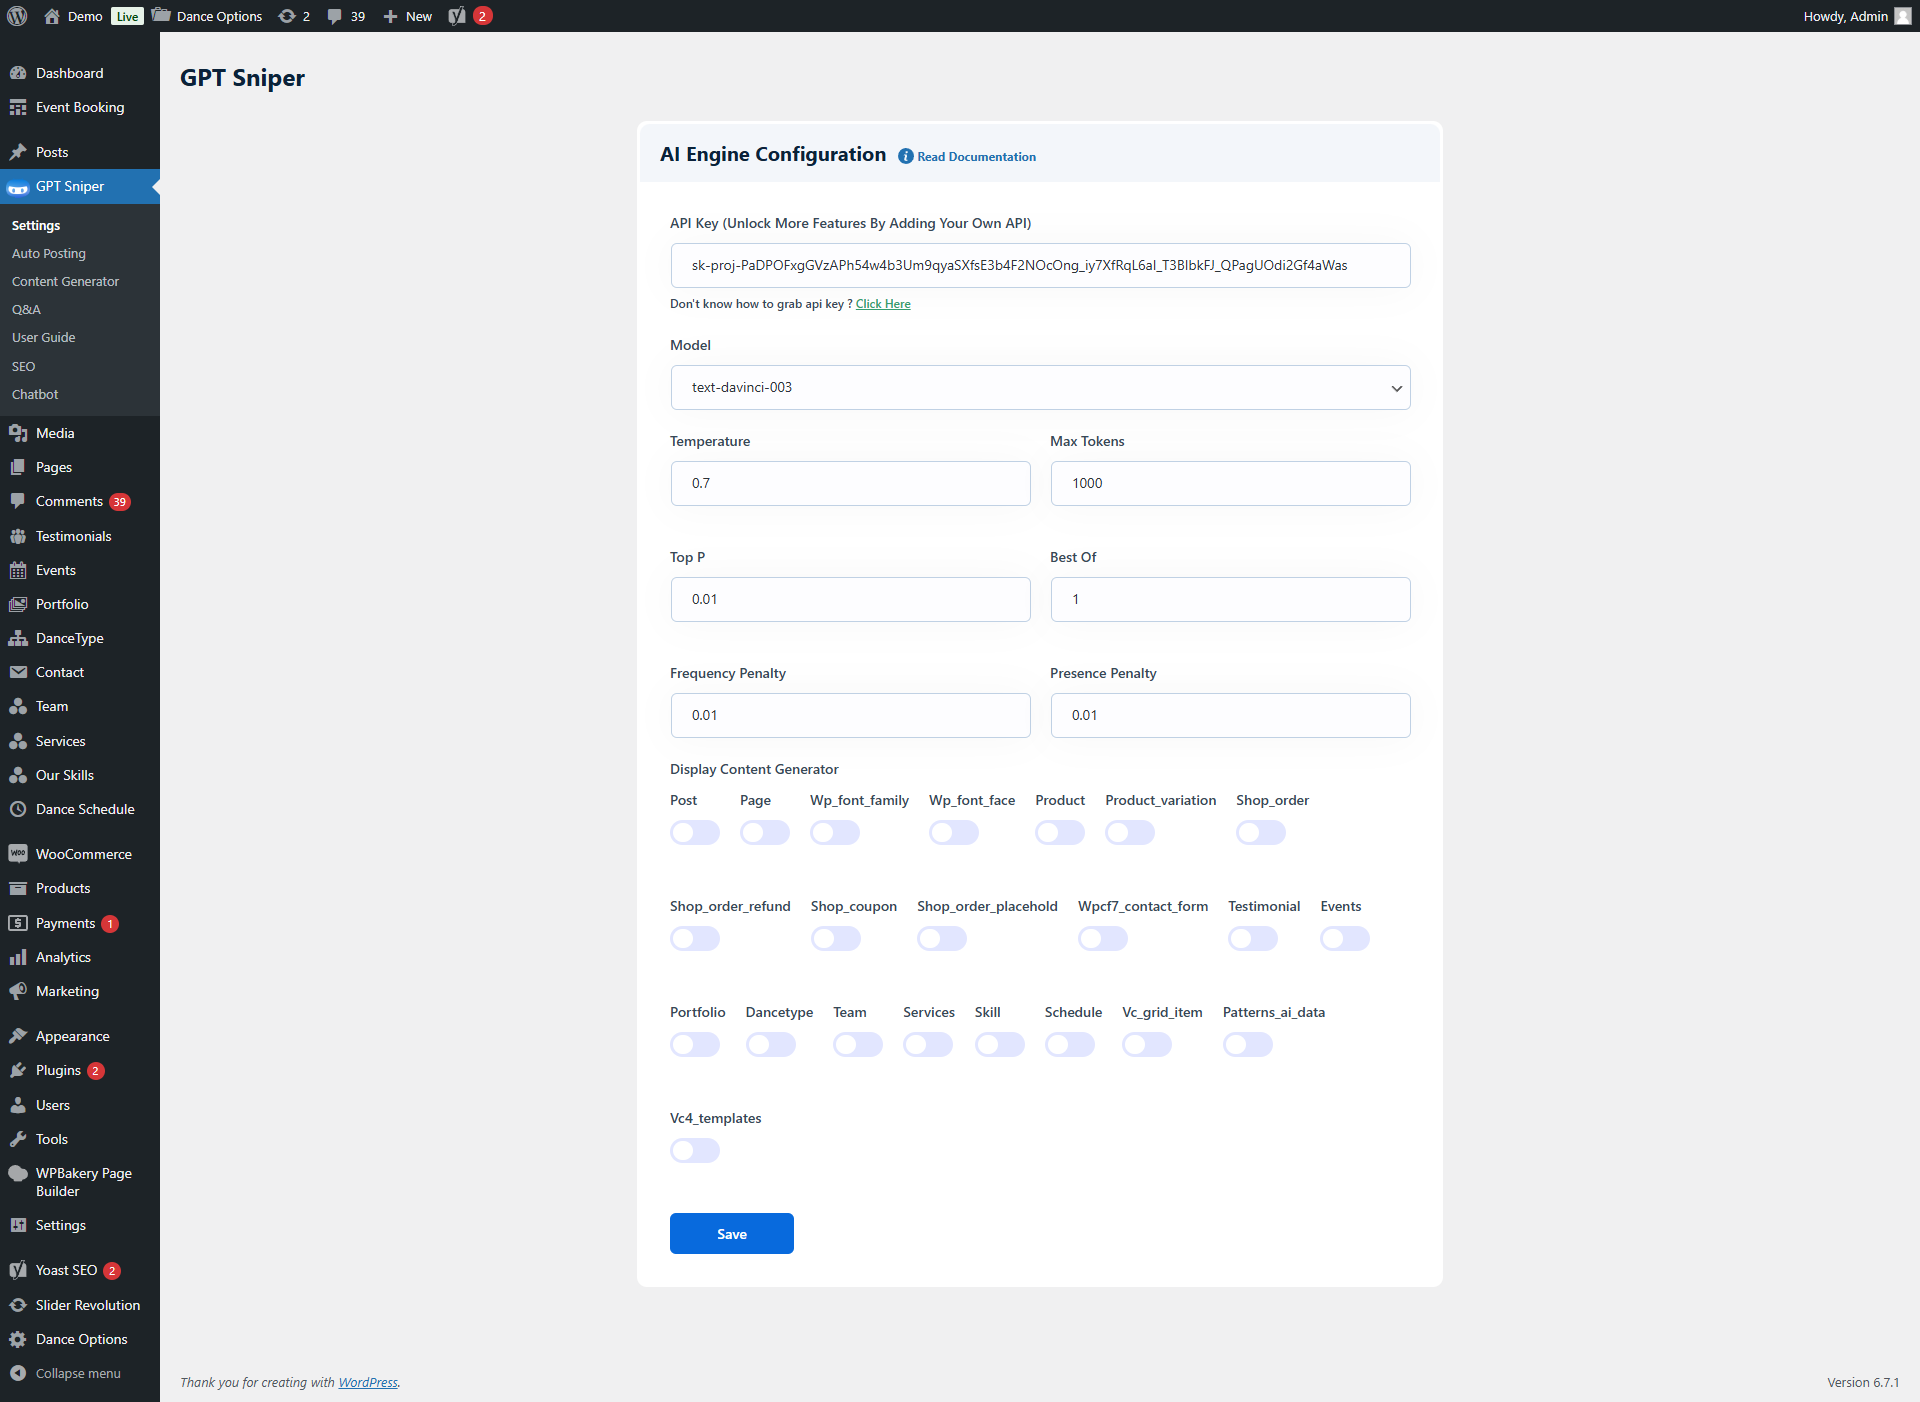Click the WordPress logo icon
Image resolution: width=1920 pixels, height=1402 pixels.
pos(17,16)
